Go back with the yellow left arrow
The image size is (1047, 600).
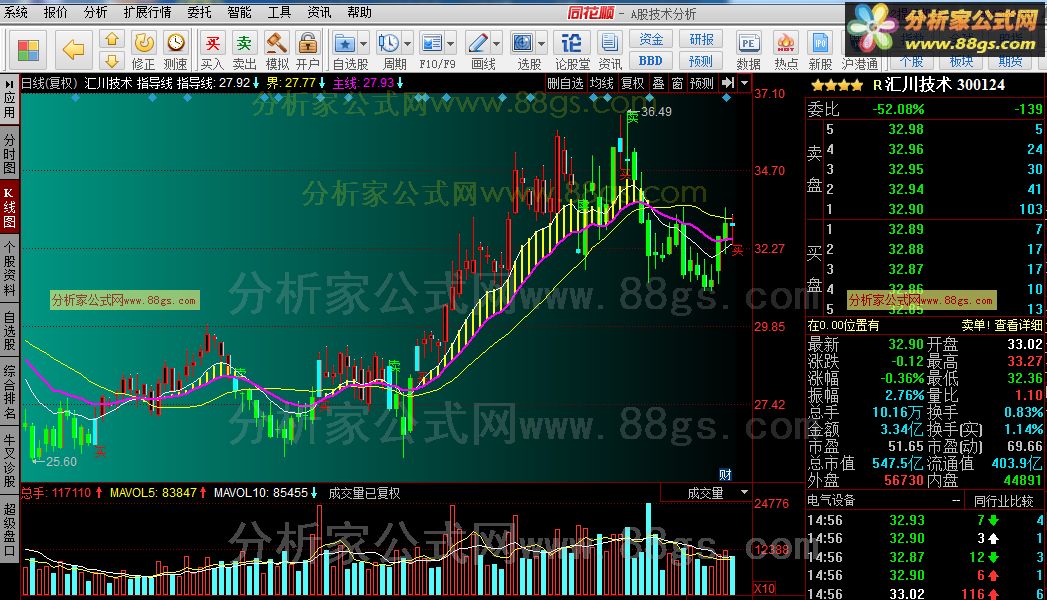[x=73, y=50]
